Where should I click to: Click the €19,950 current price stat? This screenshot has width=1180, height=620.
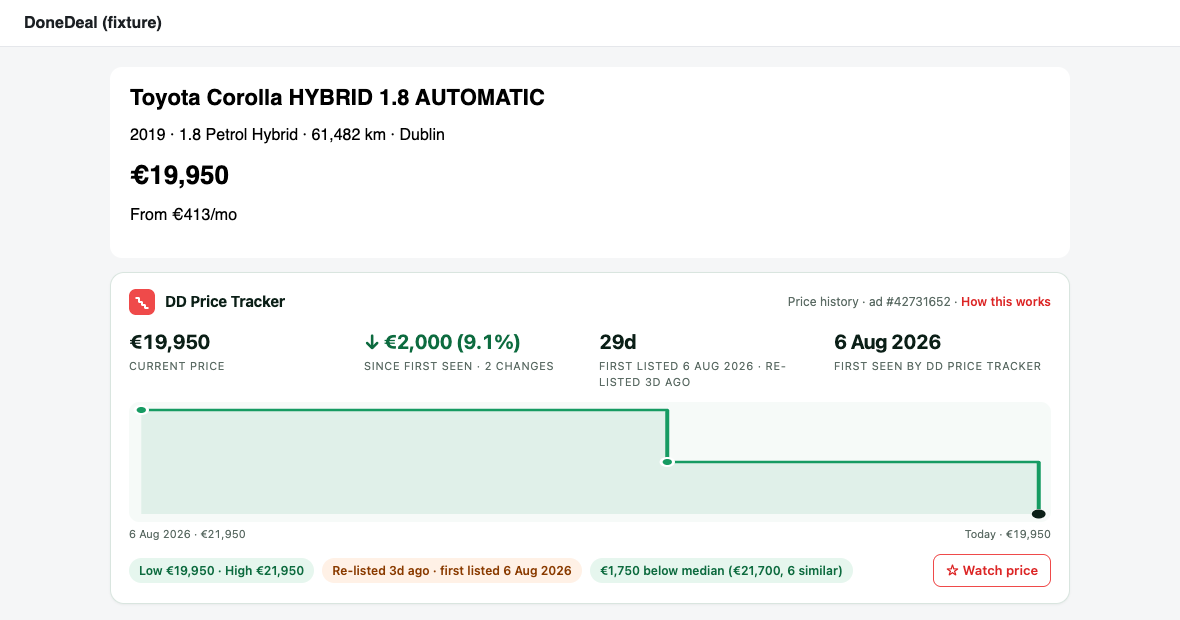pos(170,342)
